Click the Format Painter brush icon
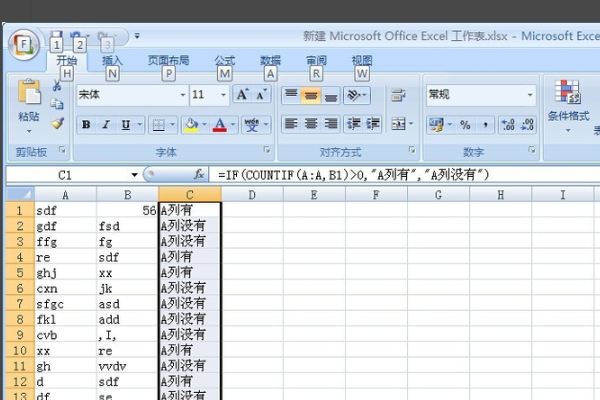600x400 pixels. 57,123
